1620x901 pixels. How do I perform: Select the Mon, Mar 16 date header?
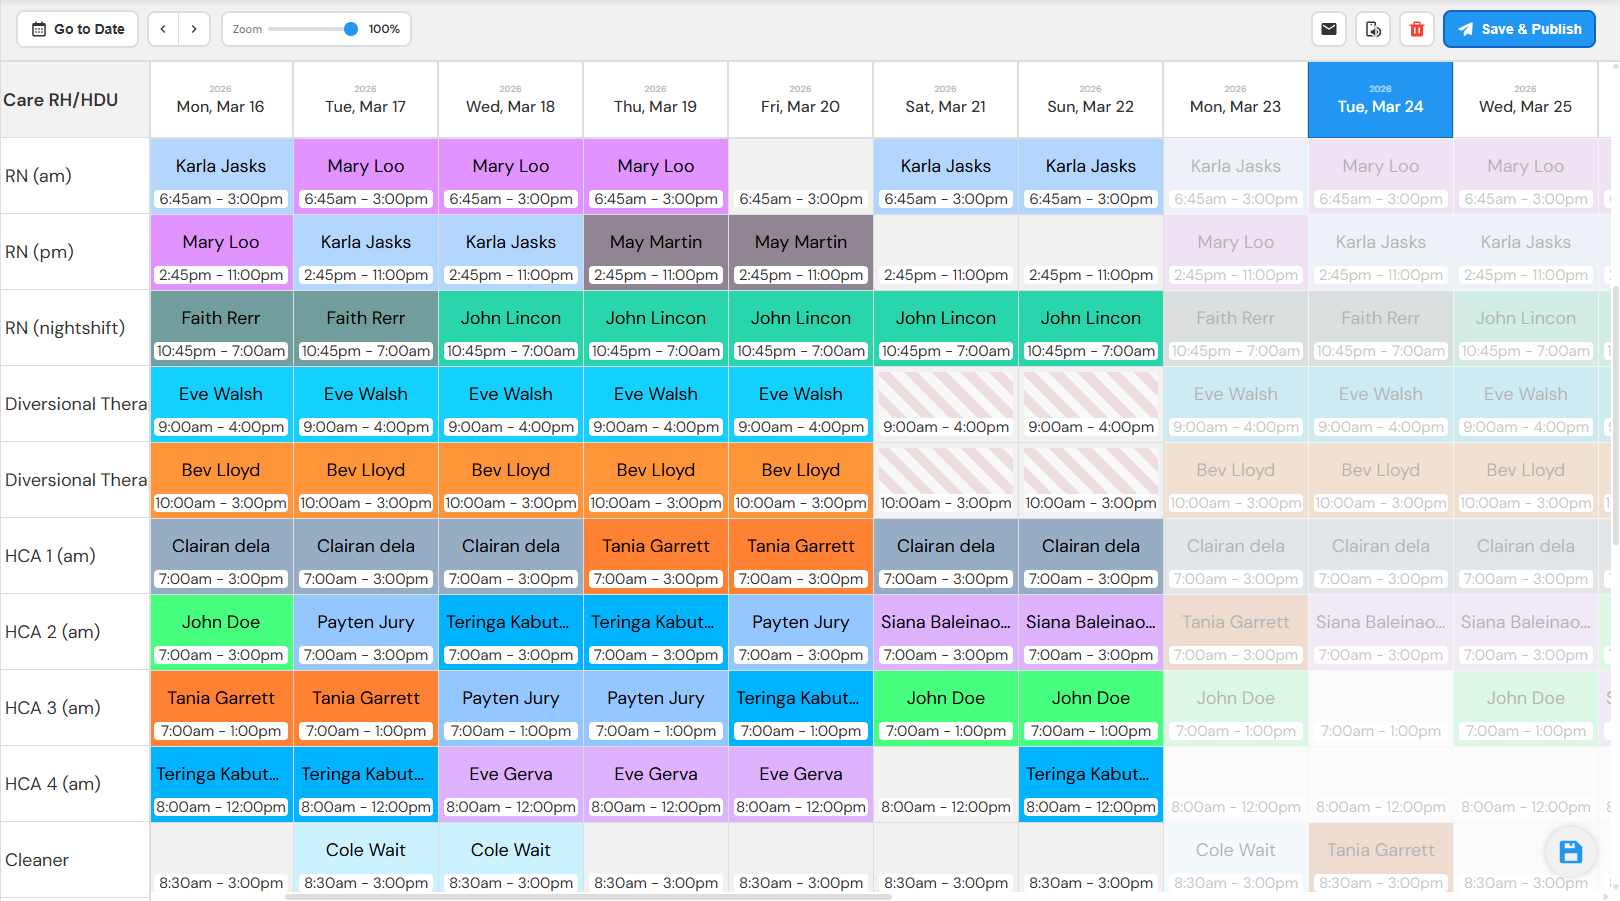click(x=221, y=99)
